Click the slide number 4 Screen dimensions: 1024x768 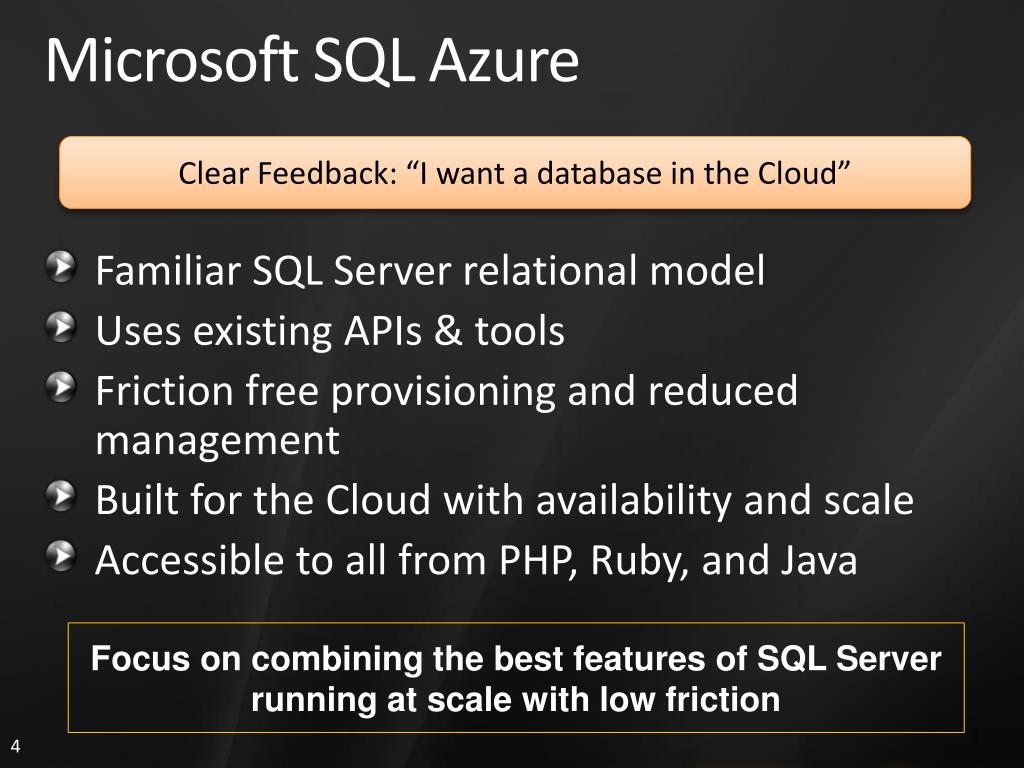(15, 746)
